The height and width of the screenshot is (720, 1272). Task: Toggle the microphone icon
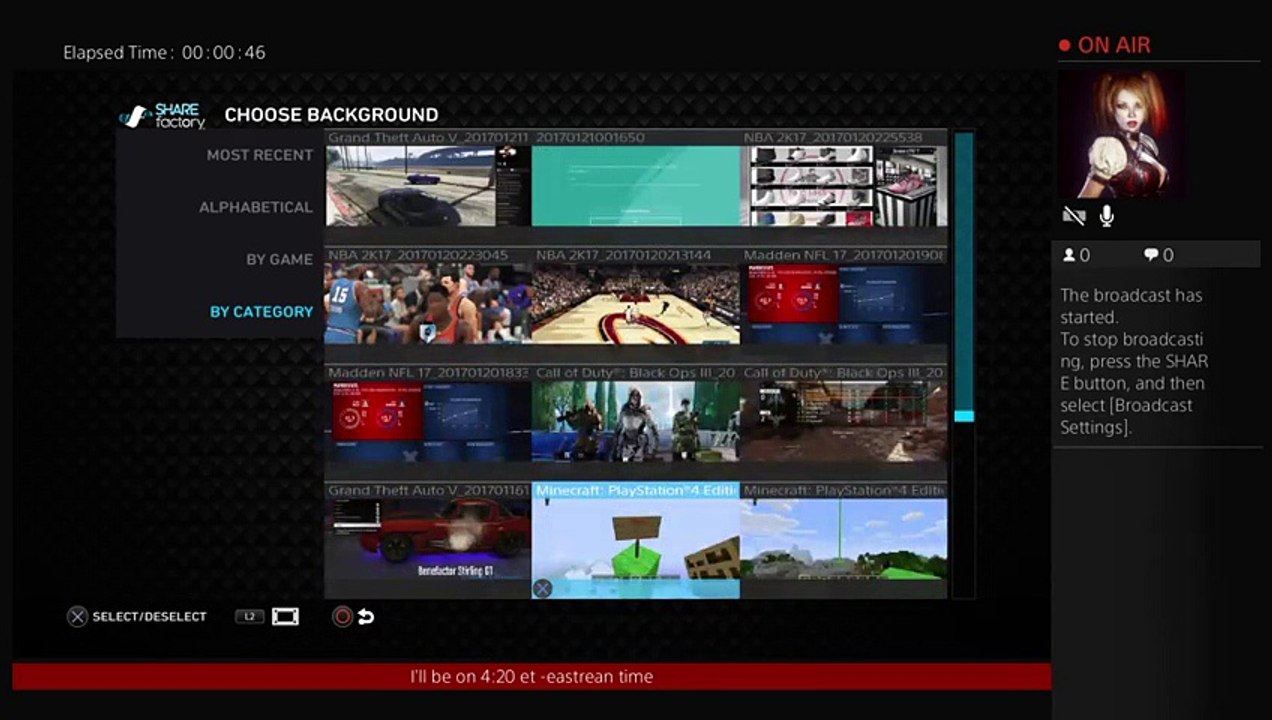tap(1107, 216)
